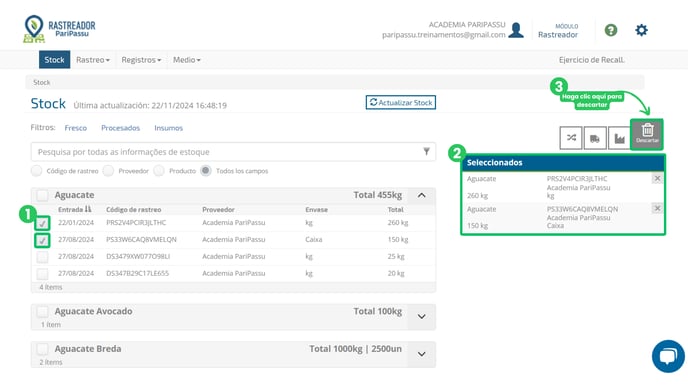Screen dimensions: 688x387
Task: Click the 260 kg total cell
Action: click(x=398, y=223)
